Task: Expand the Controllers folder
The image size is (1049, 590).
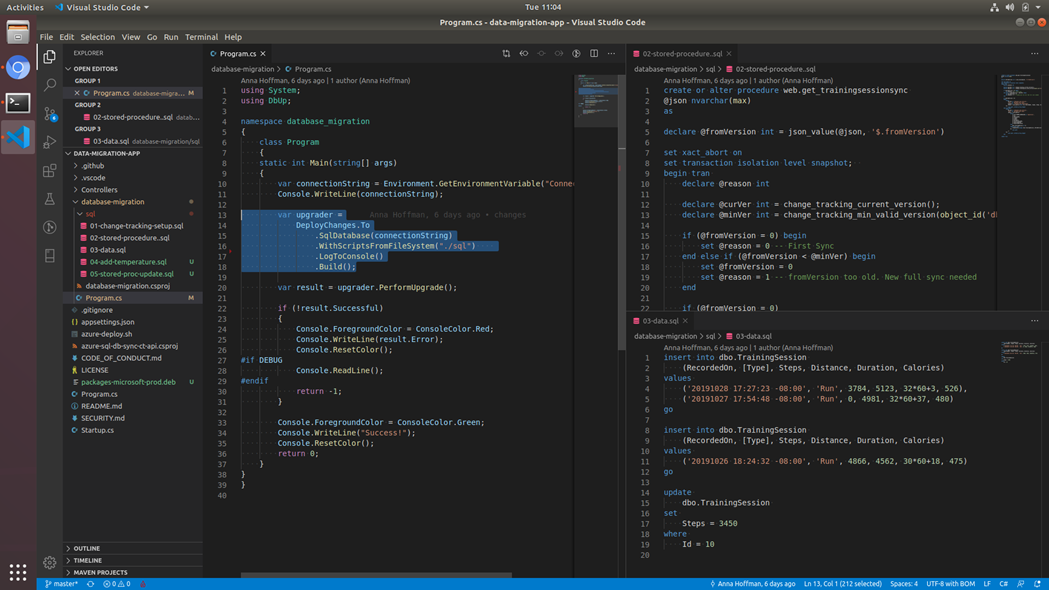Action: (x=99, y=190)
